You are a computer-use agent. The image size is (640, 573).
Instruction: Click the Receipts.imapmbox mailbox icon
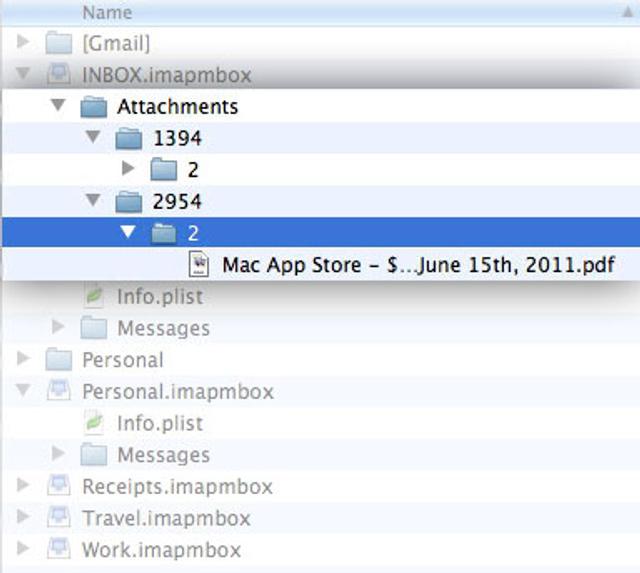coord(59,486)
